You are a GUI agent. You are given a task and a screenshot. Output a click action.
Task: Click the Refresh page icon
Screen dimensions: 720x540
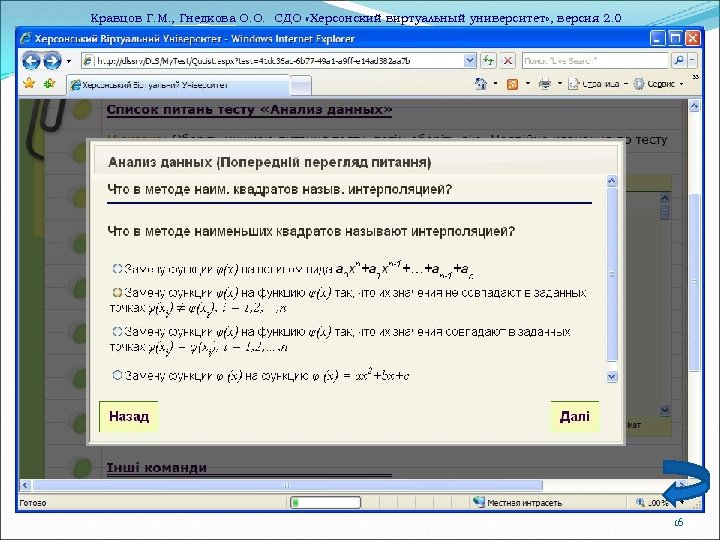tap(488, 61)
